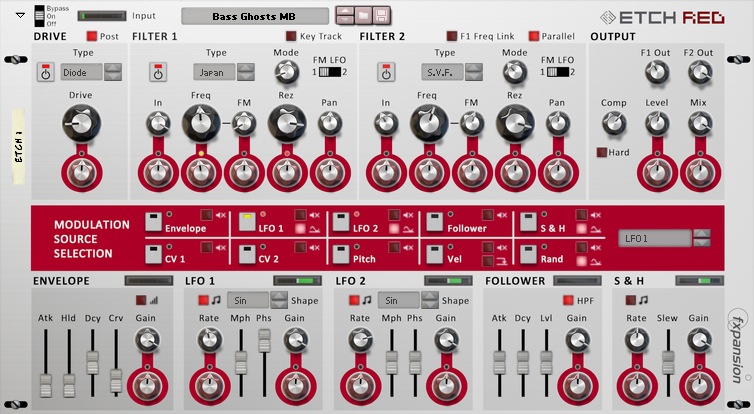This screenshot has height=414, width=754.
Task: Click the Filter 2 Mode knob
Action: tap(514, 73)
